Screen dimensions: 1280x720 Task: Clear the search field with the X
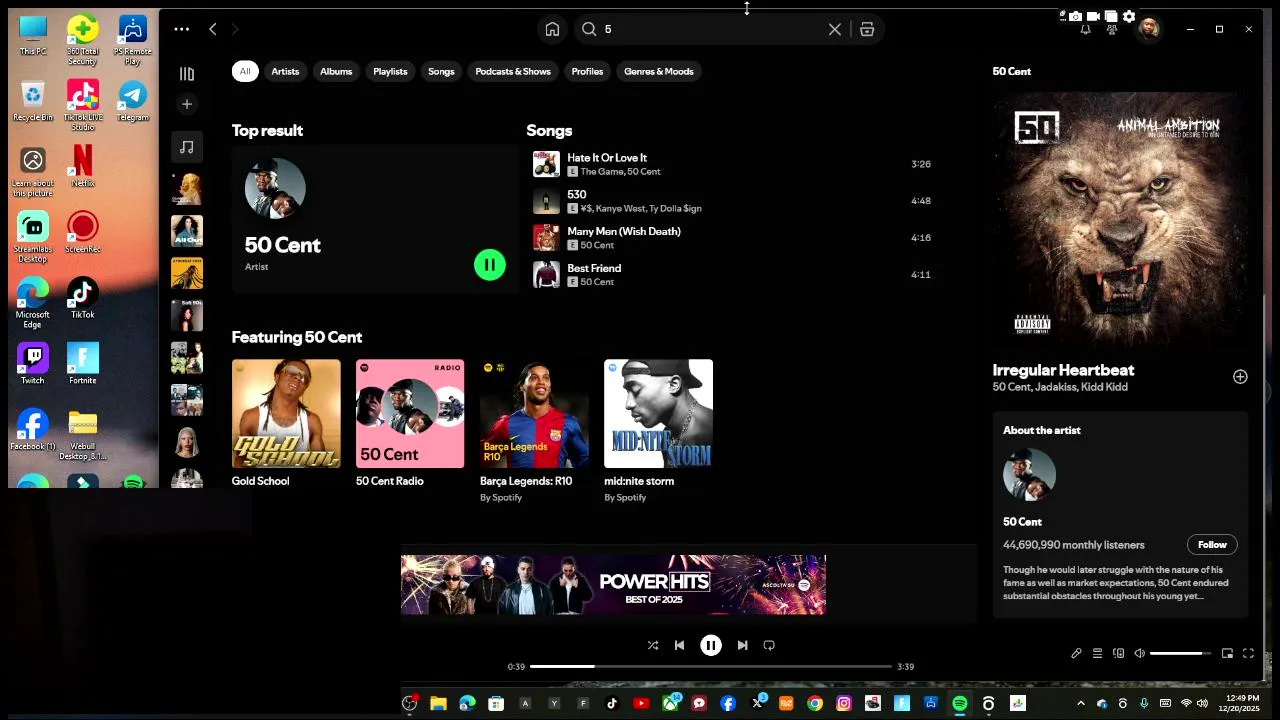pyautogui.click(x=835, y=29)
